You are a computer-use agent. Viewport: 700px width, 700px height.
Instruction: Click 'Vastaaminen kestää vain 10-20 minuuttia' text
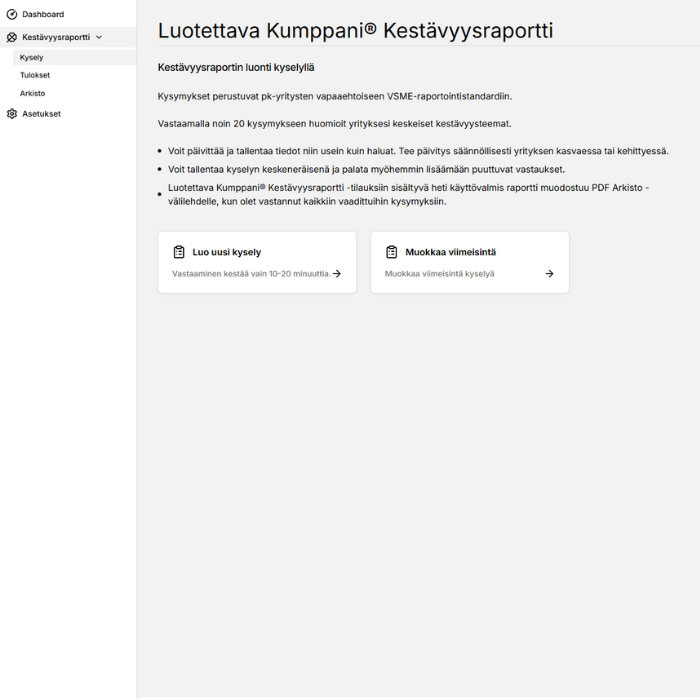coord(251,273)
